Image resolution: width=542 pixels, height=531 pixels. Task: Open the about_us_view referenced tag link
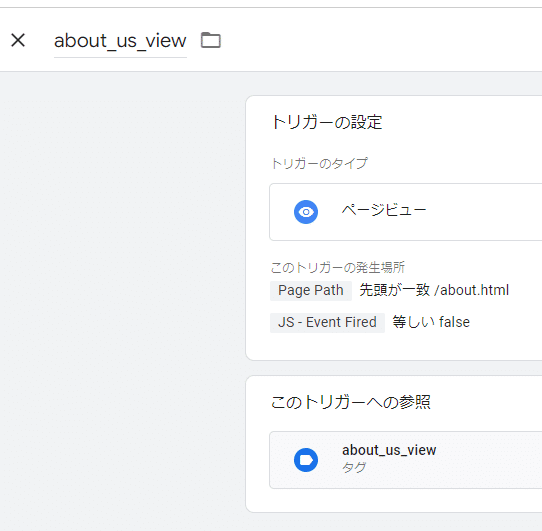coord(389,450)
